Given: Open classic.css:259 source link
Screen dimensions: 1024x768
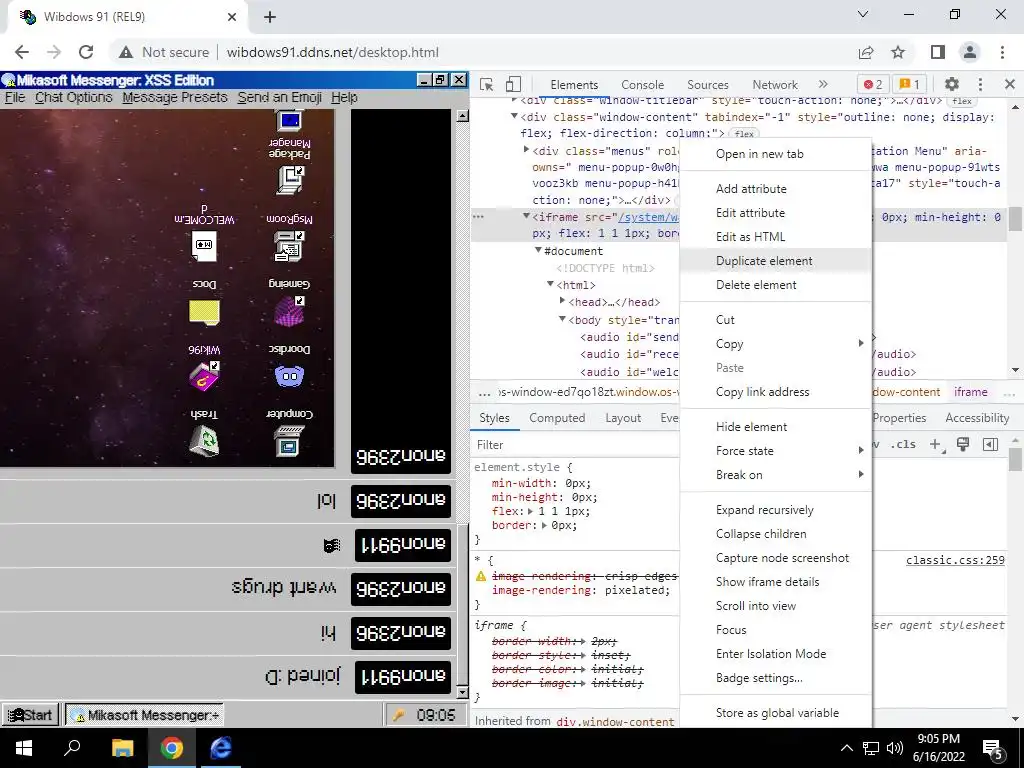Looking at the screenshot, I should tap(955, 560).
